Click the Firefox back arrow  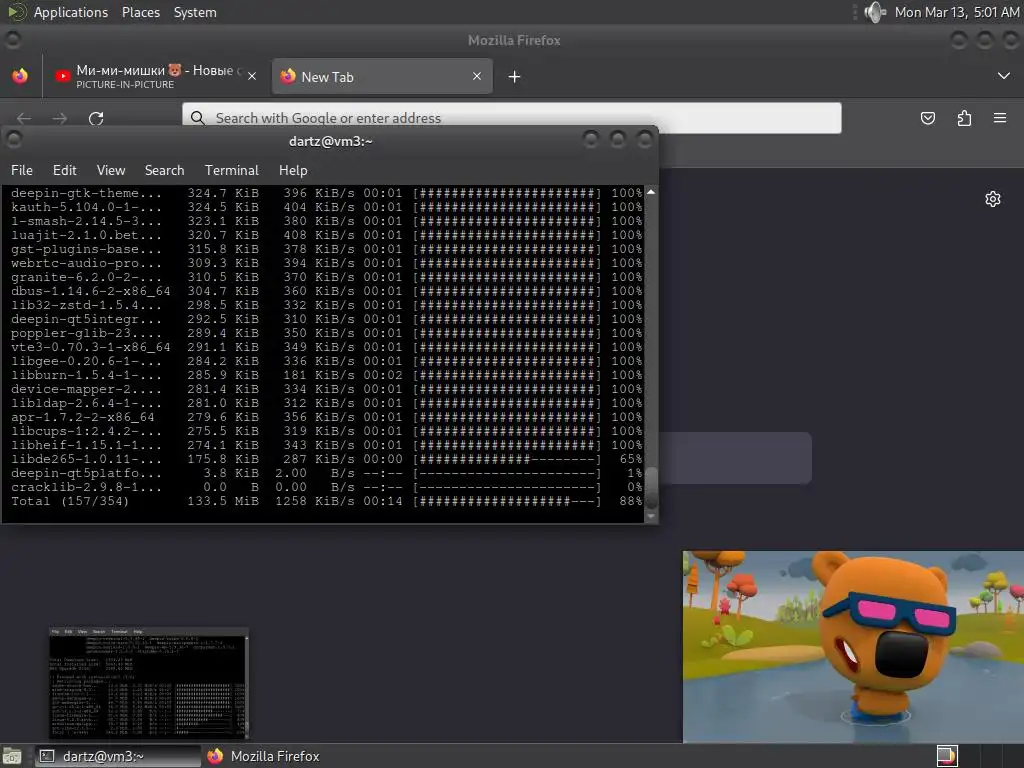(24, 118)
